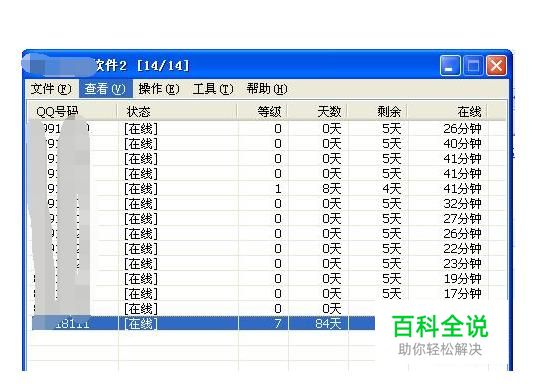Viewport: 533px width, 389px height.
Task: Click [在线] status in the 40分钟 row
Action: click(141, 144)
